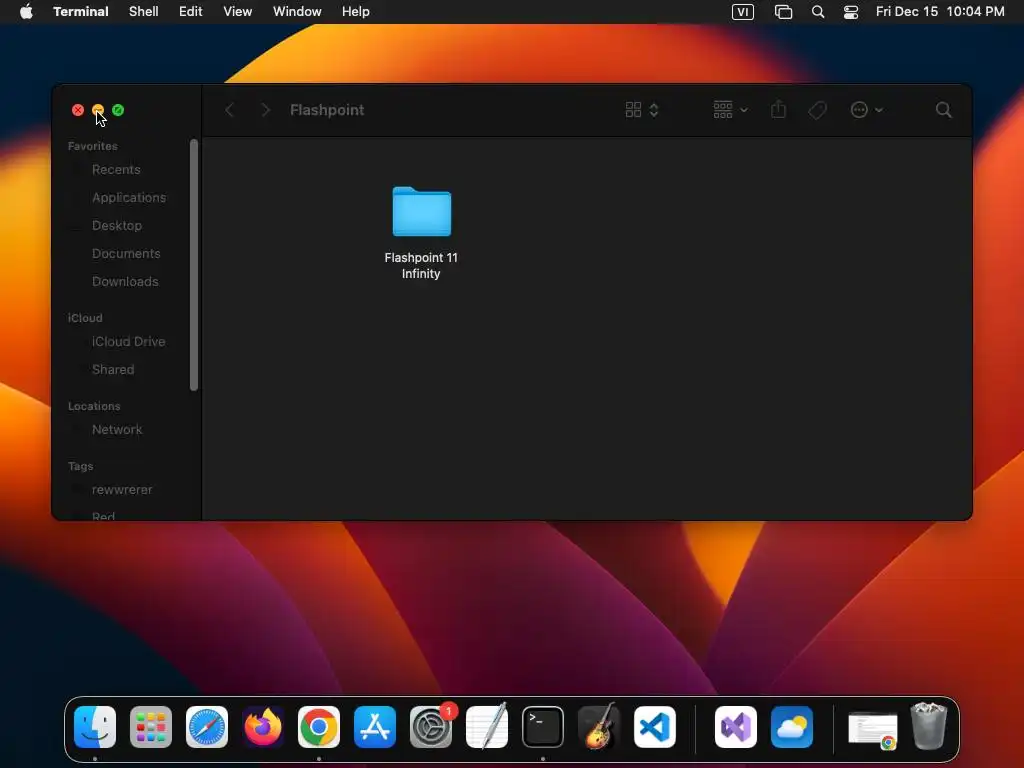1024x768 pixels.
Task: Click the Locations section header
Action: 94,406
